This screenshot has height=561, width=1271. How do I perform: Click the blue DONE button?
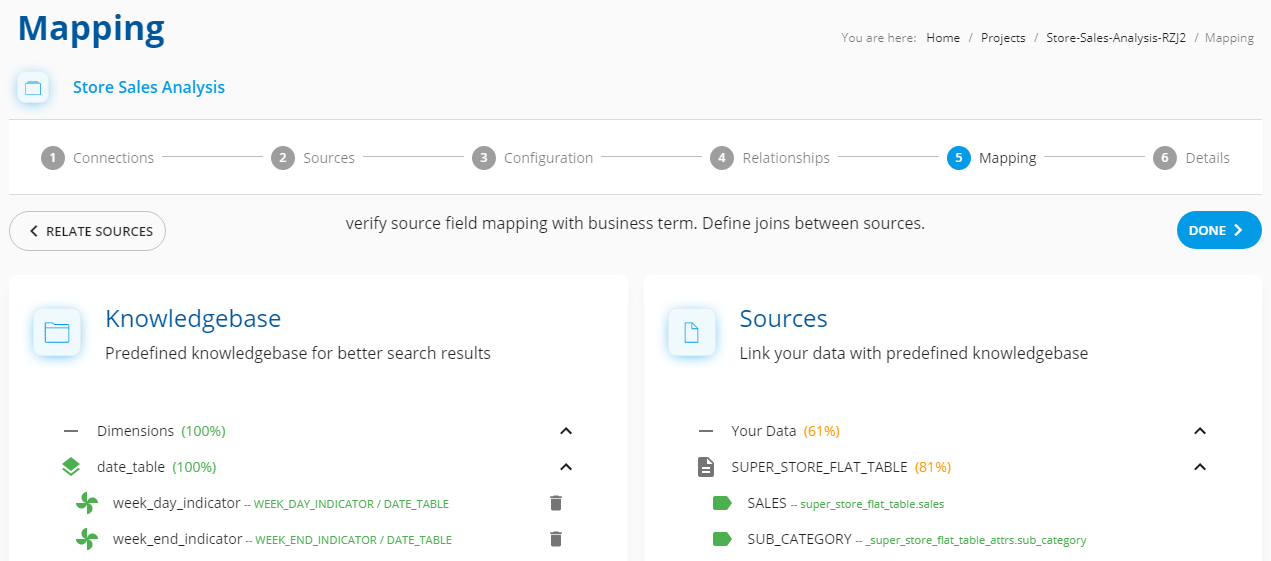[1219, 230]
